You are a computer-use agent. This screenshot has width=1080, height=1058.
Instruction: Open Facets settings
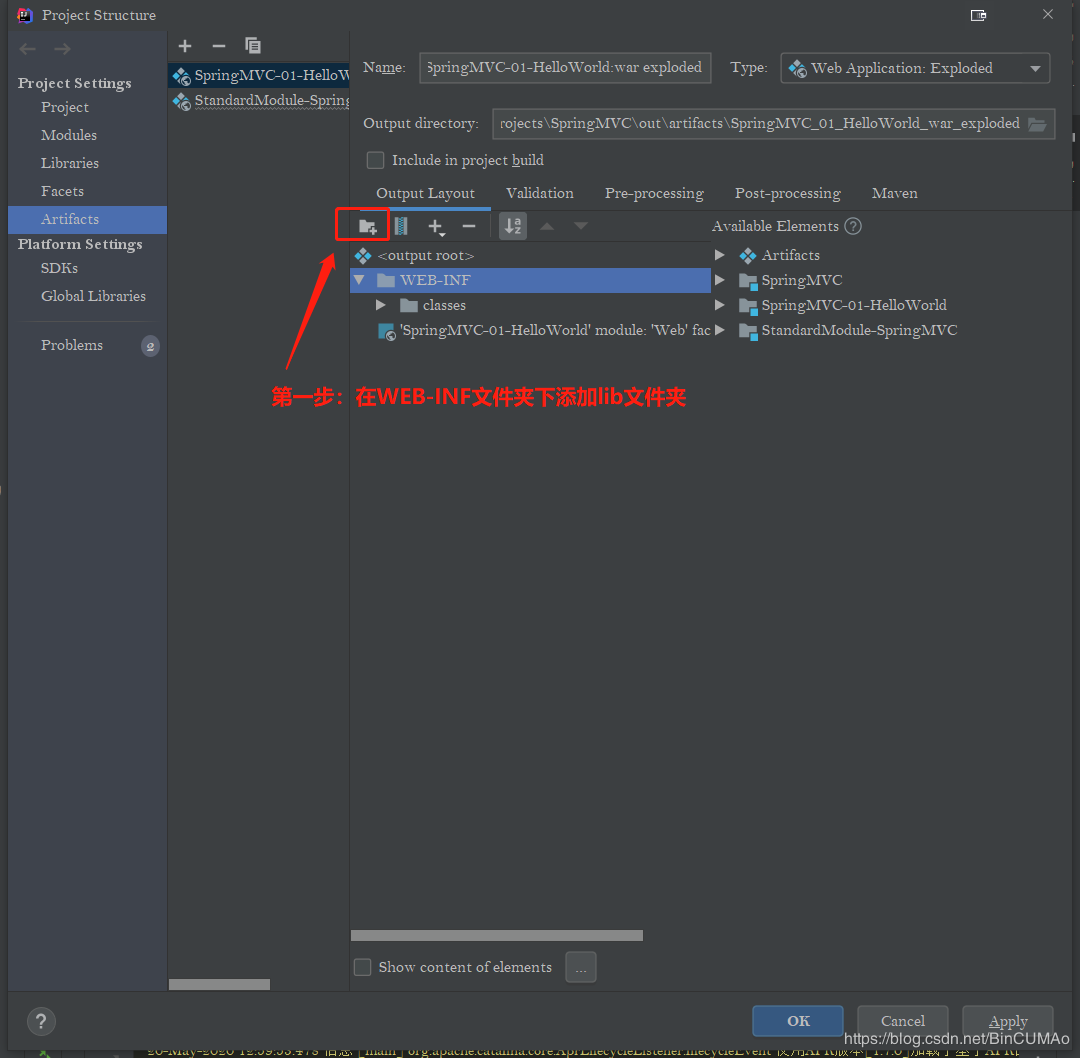tap(62, 191)
